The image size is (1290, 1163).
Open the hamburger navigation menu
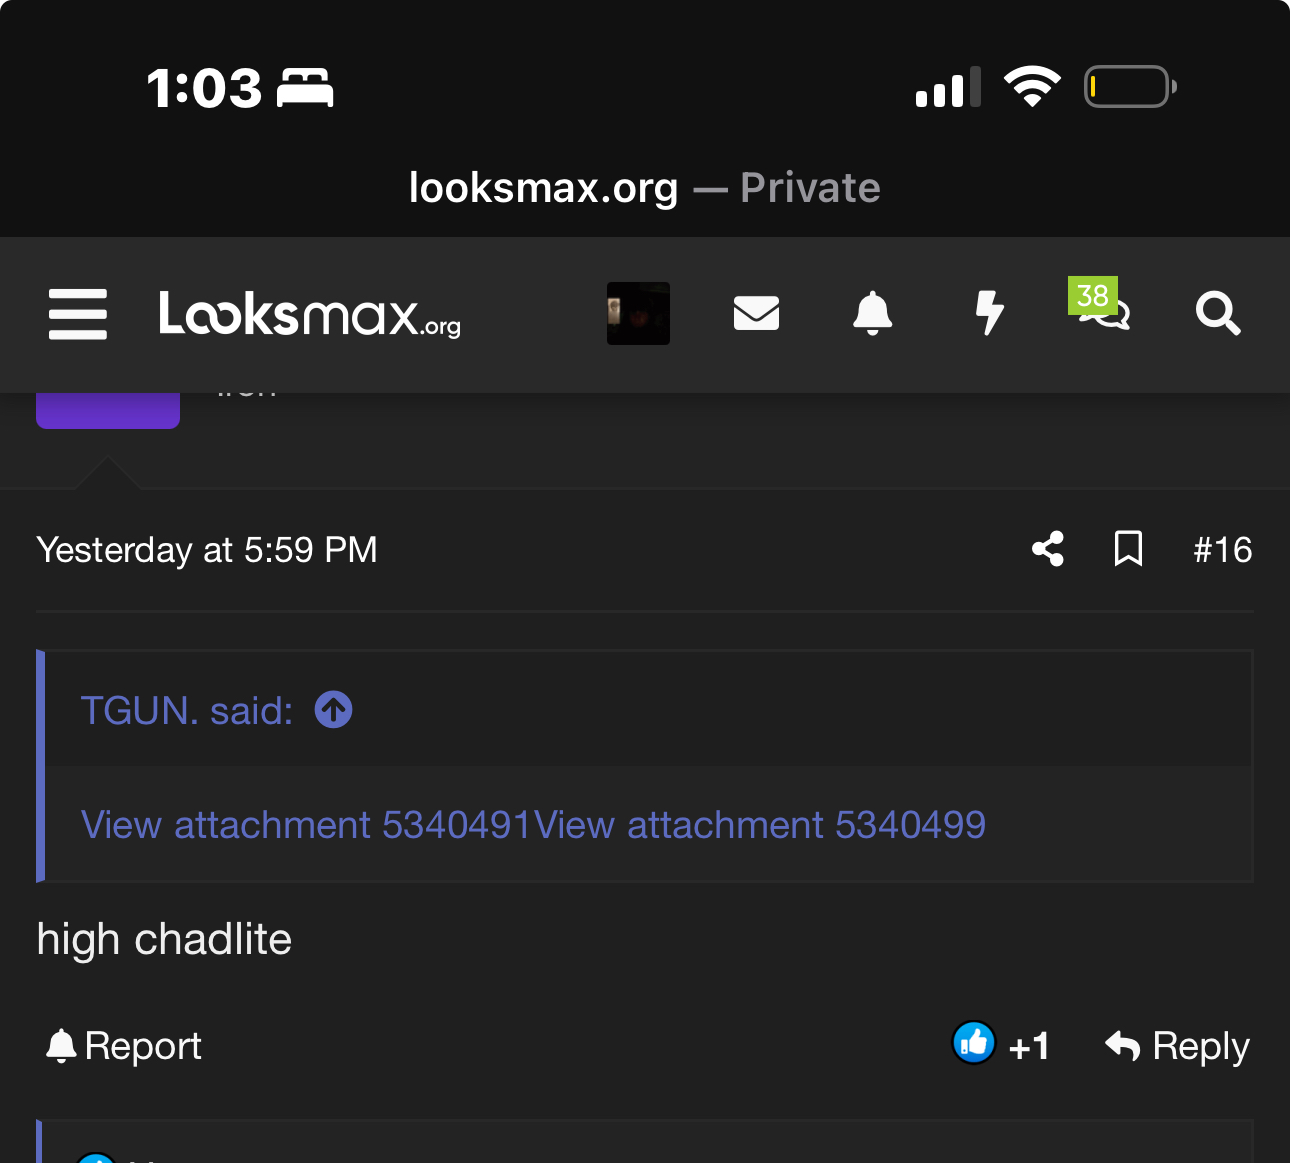pos(78,314)
